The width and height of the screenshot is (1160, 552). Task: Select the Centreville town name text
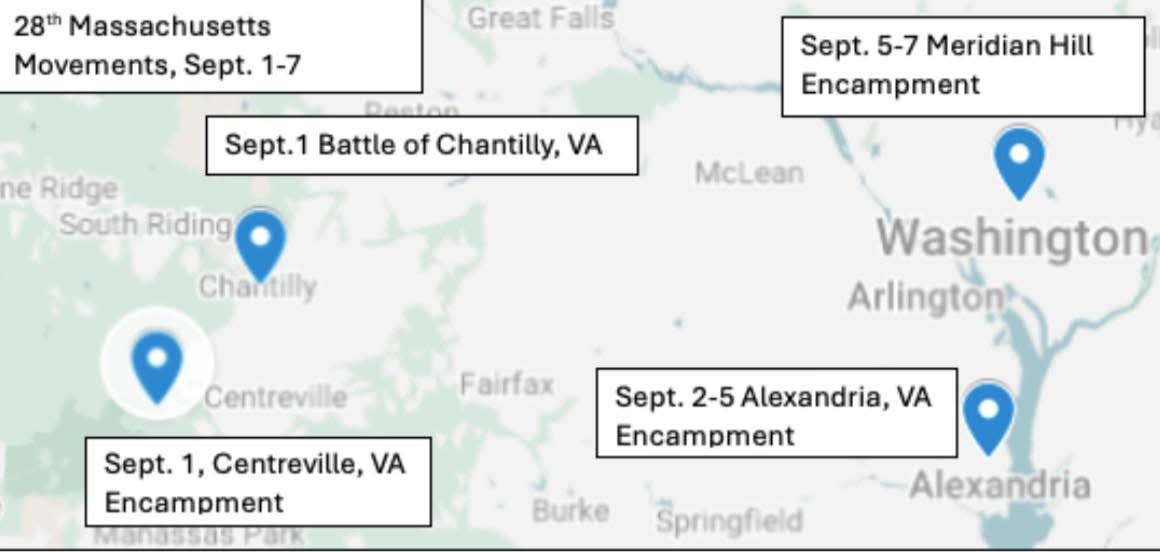point(275,397)
